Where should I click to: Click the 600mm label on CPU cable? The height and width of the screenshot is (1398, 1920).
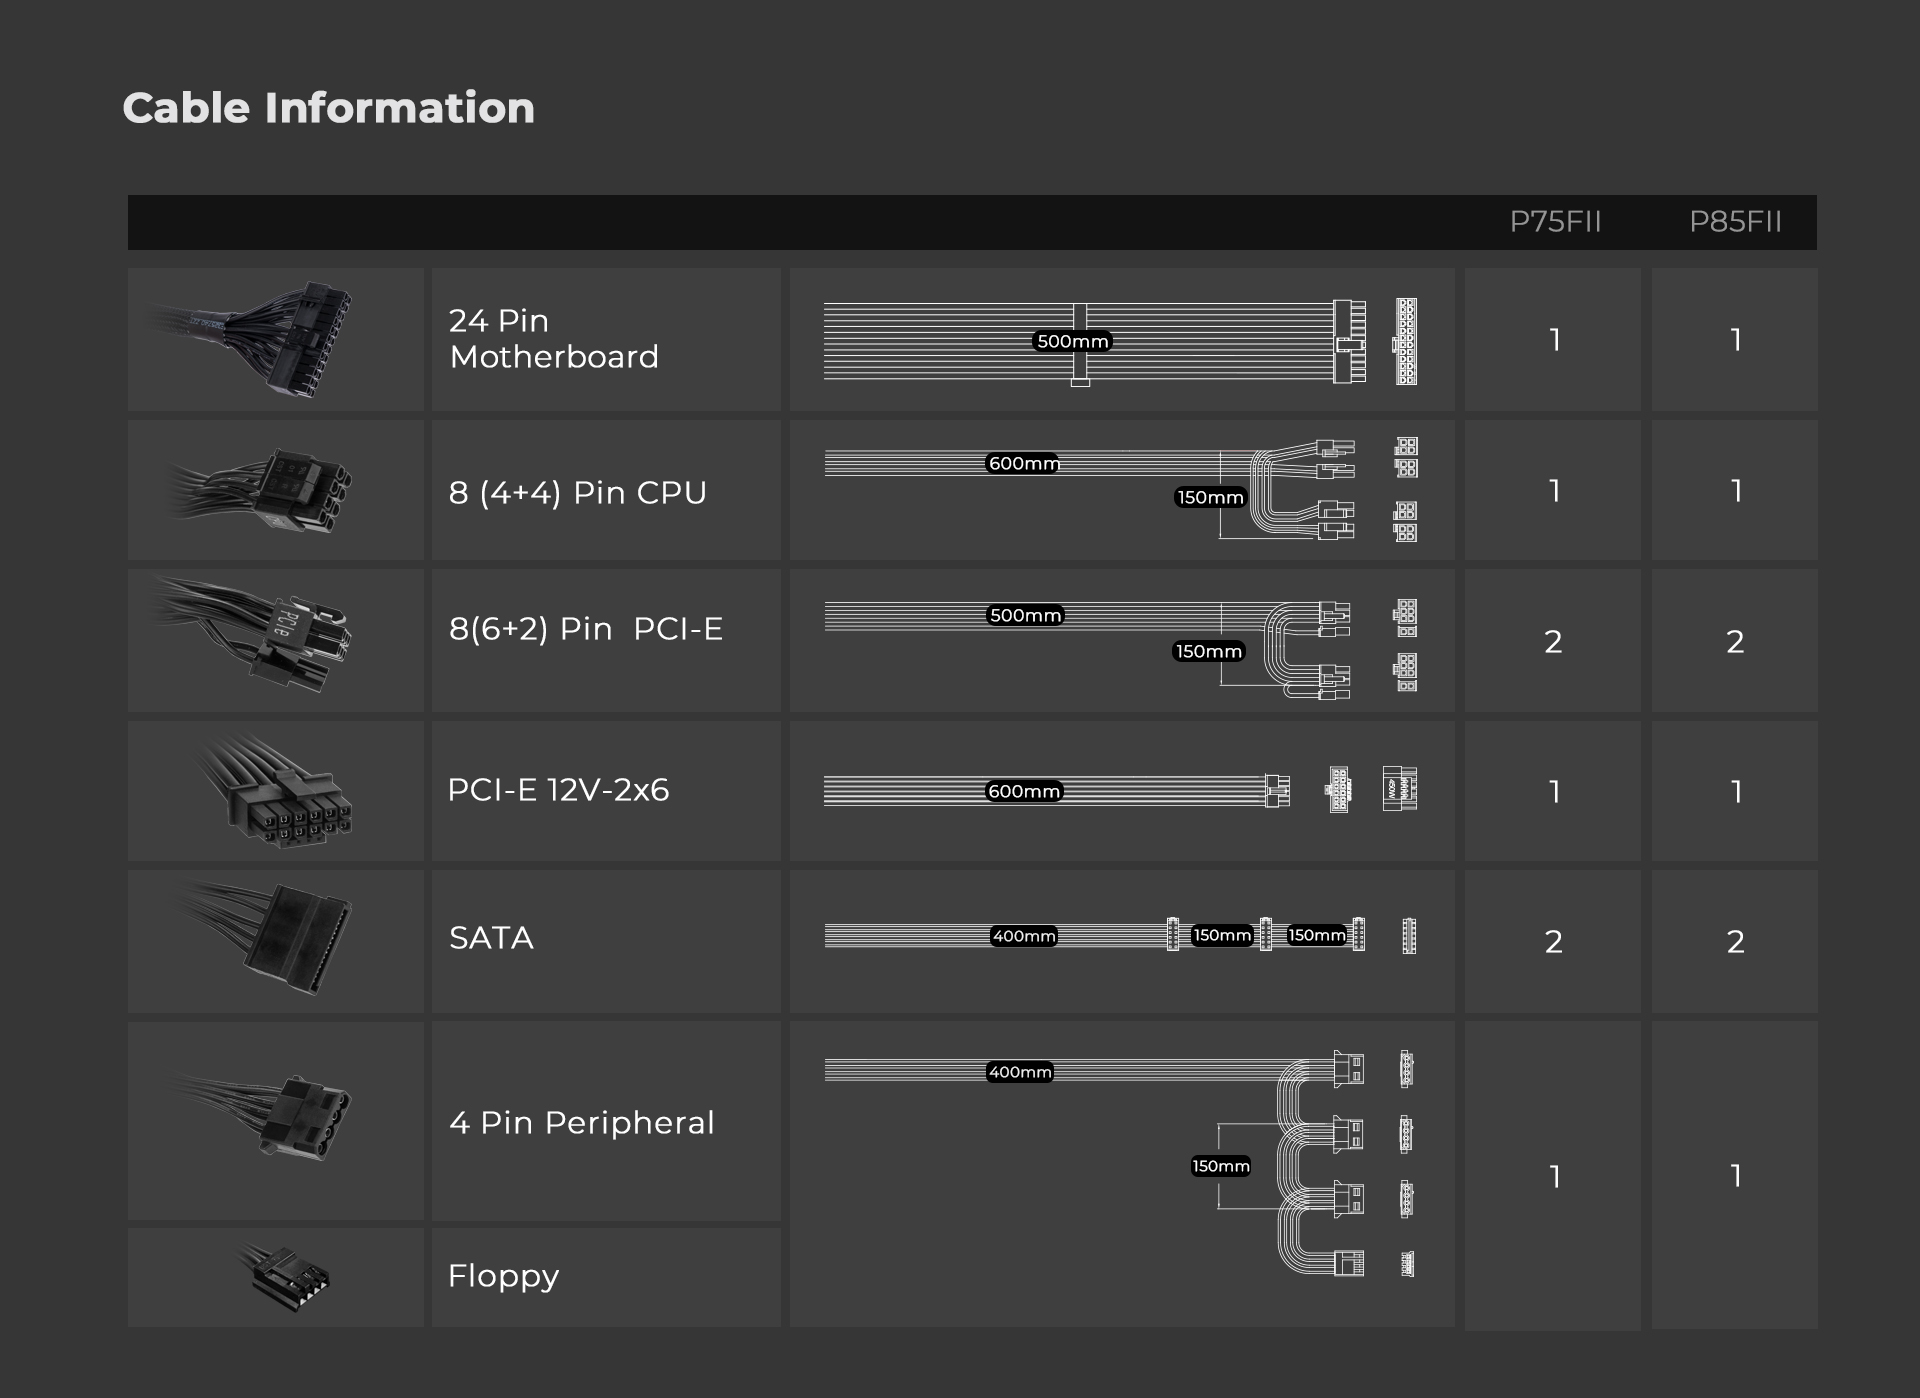tap(1023, 463)
